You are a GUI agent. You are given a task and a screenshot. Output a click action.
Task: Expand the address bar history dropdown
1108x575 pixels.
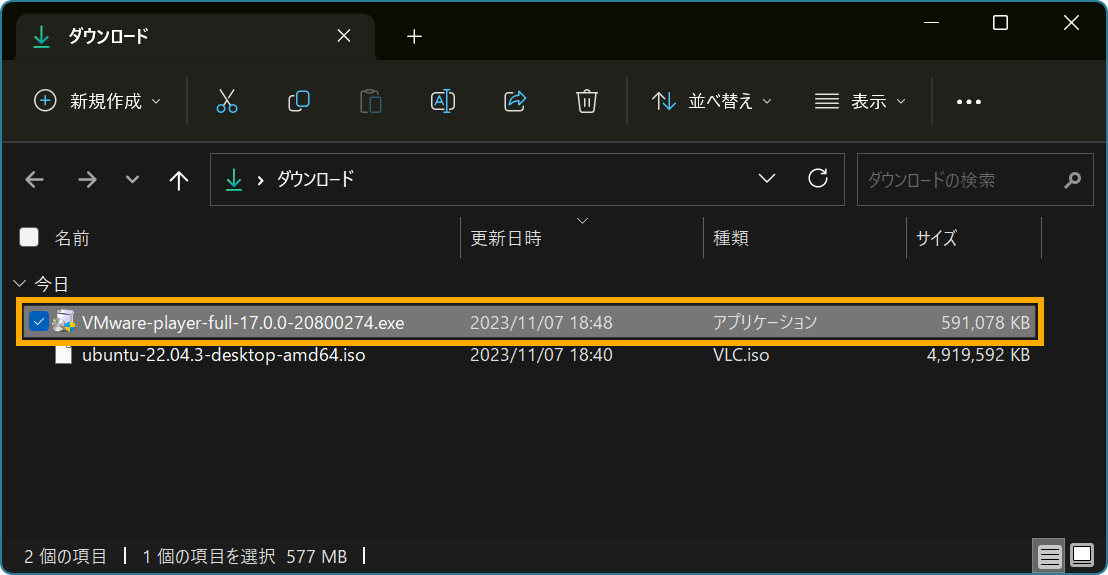pyautogui.click(x=767, y=179)
